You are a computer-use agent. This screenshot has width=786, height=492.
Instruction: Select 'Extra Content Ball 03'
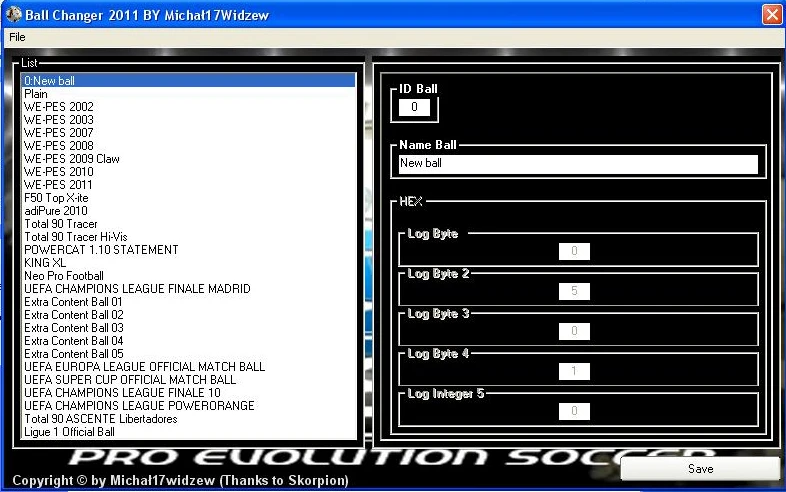click(x=188, y=328)
